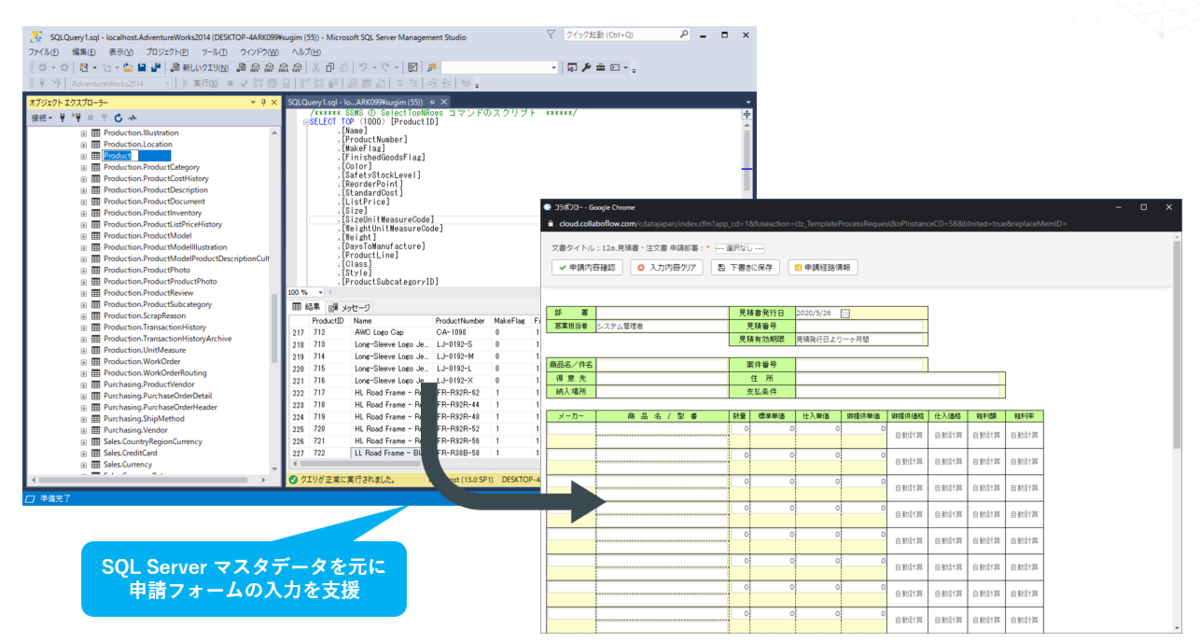Click the ProductNumber column header in results
The image size is (1200, 642).
[x=460, y=320]
